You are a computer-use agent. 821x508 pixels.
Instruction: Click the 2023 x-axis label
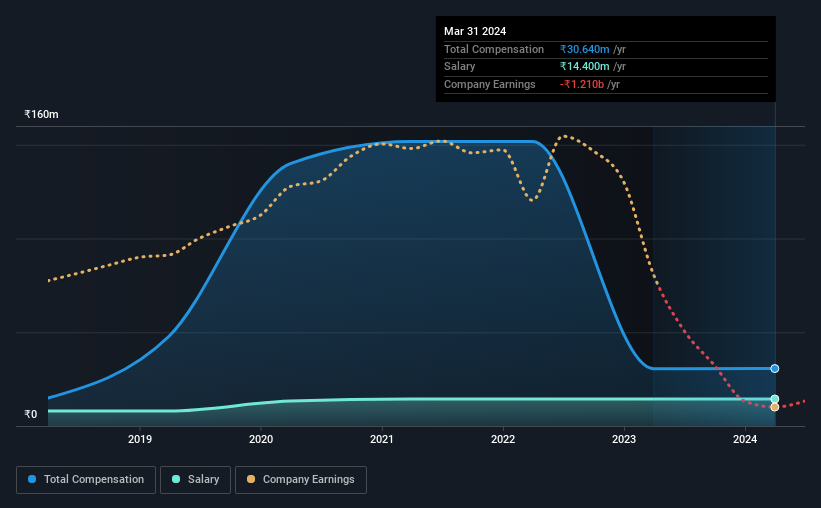tap(624, 439)
